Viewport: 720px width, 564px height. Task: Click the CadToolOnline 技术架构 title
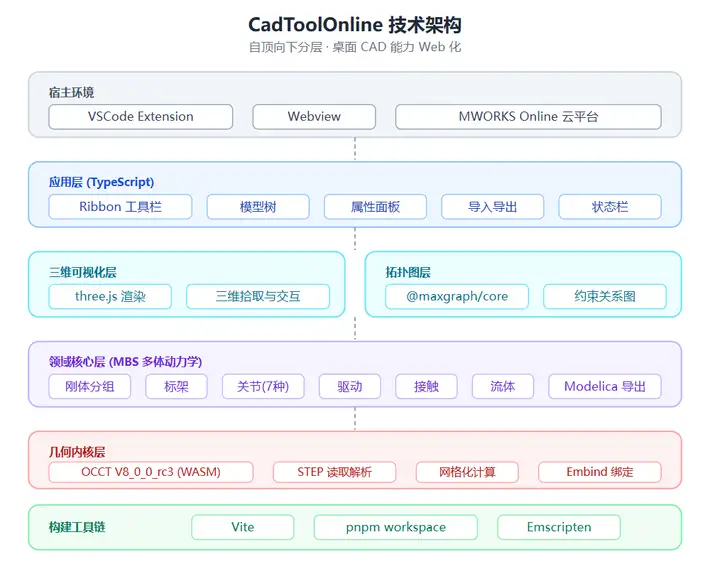355,25
